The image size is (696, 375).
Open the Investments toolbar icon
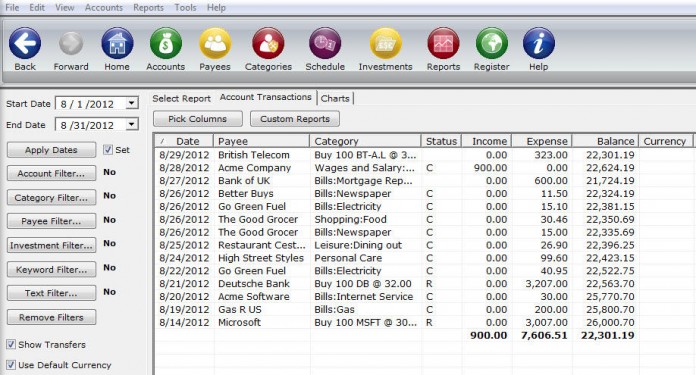[x=385, y=43]
